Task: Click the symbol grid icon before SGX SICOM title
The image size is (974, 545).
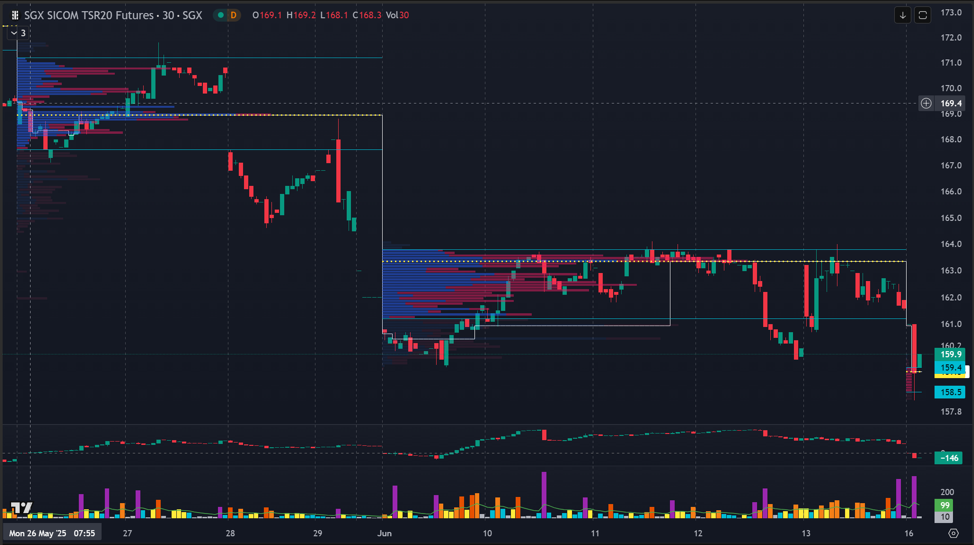Action: tap(15, 15)
